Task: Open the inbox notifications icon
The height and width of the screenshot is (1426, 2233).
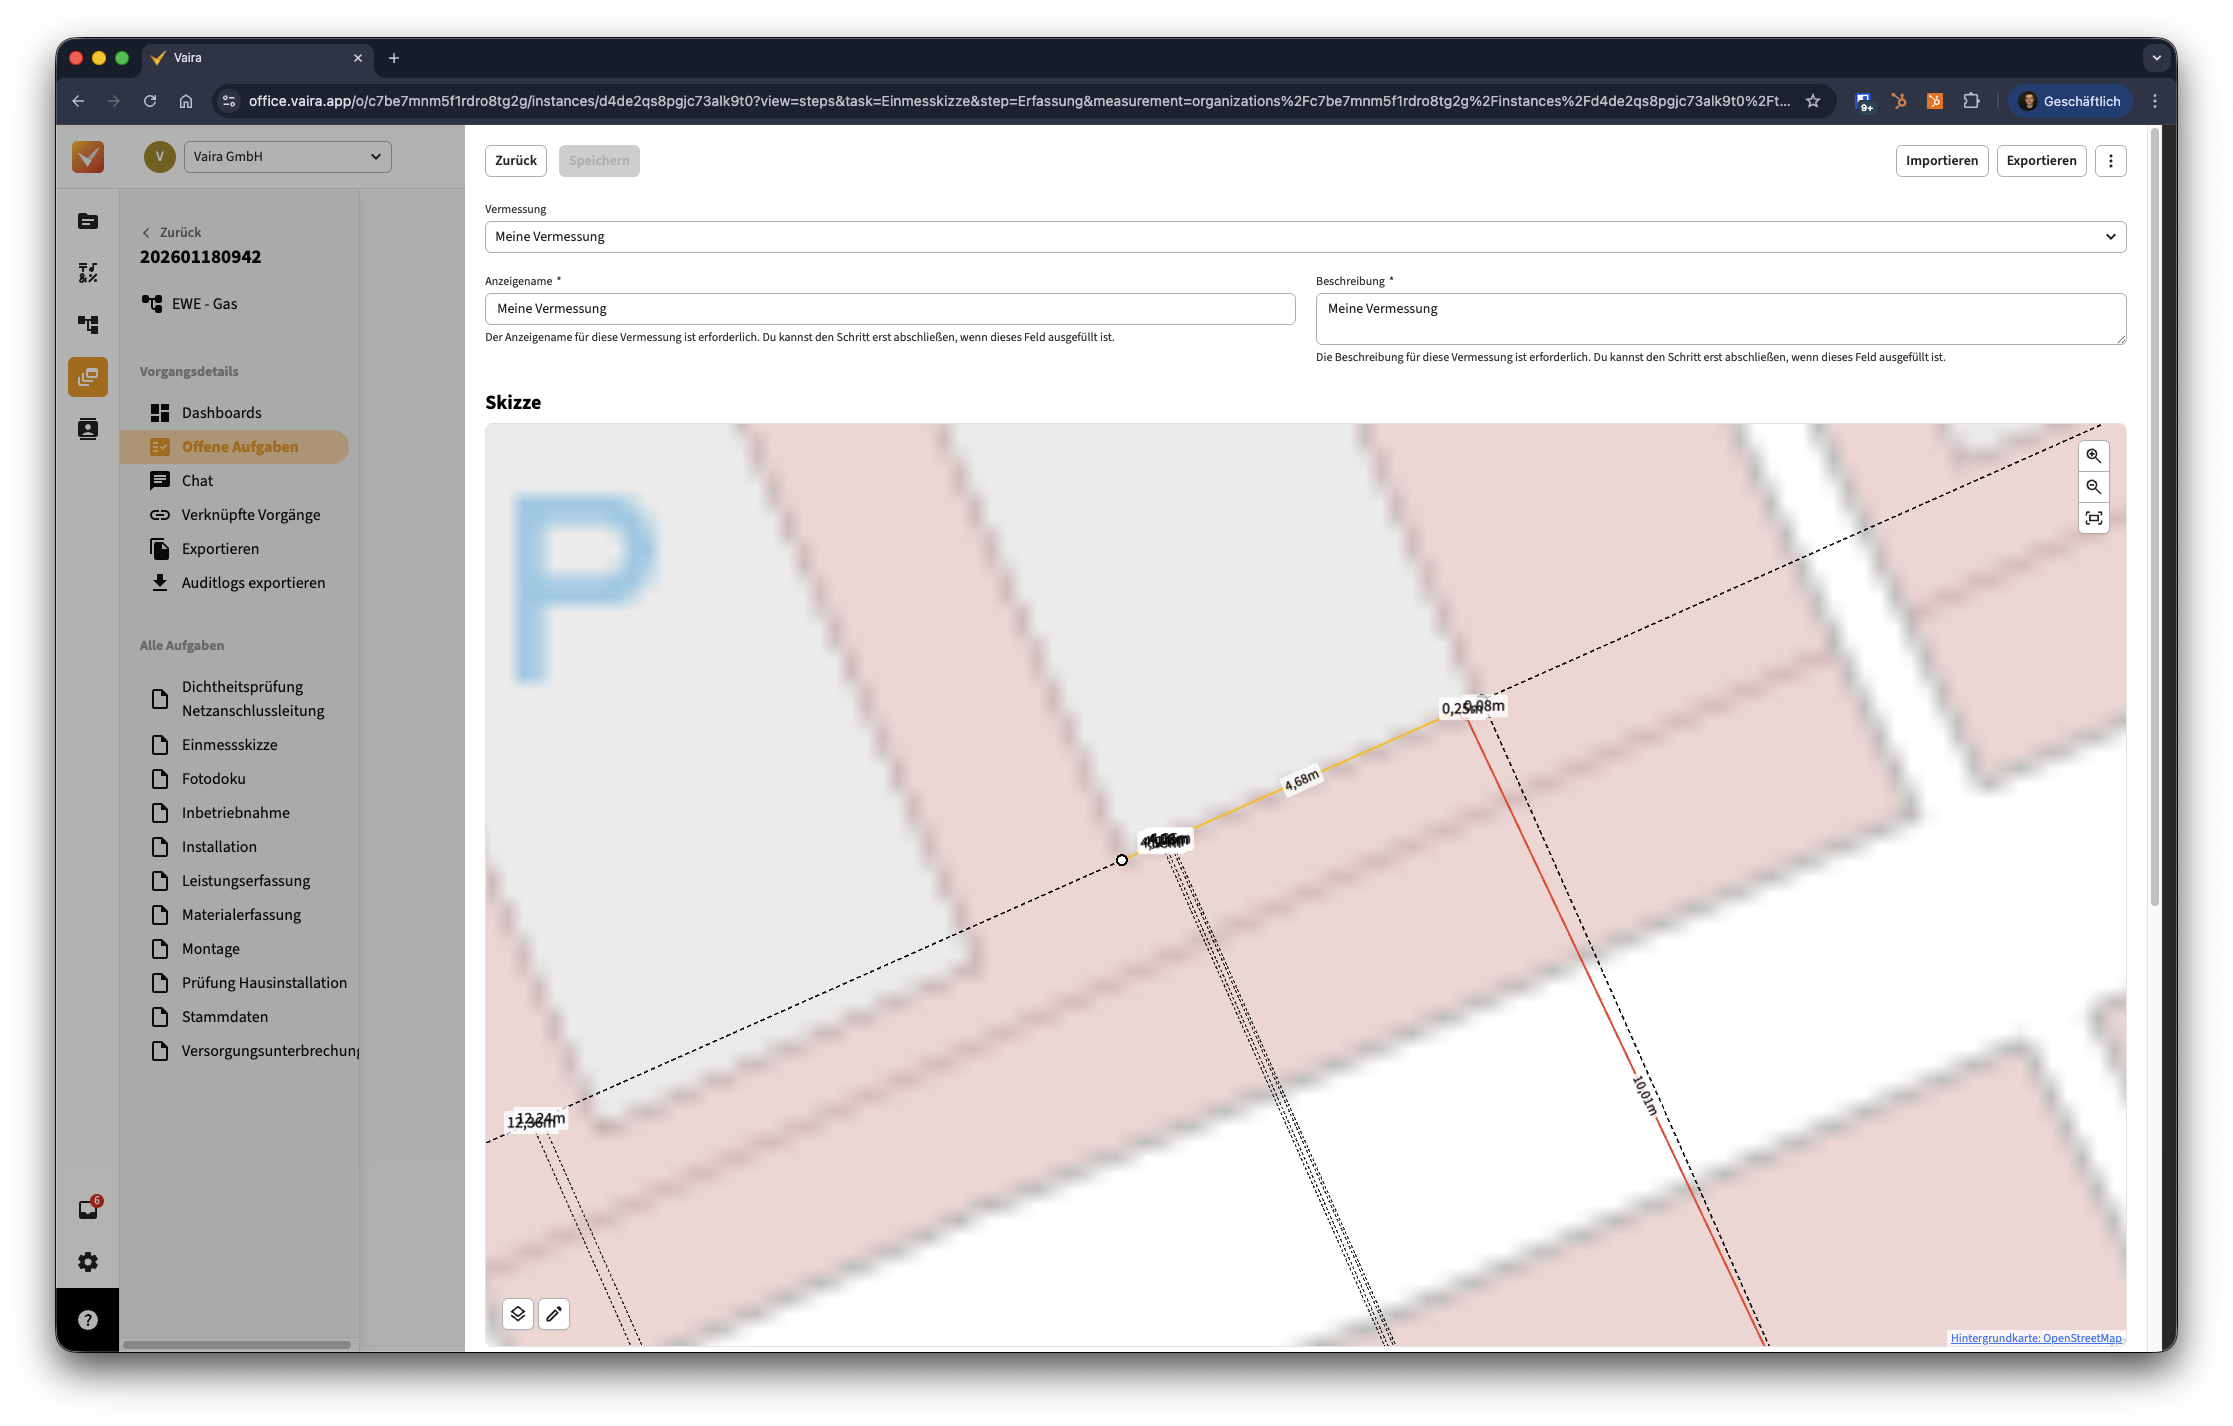Action: tap(88, 1210)
